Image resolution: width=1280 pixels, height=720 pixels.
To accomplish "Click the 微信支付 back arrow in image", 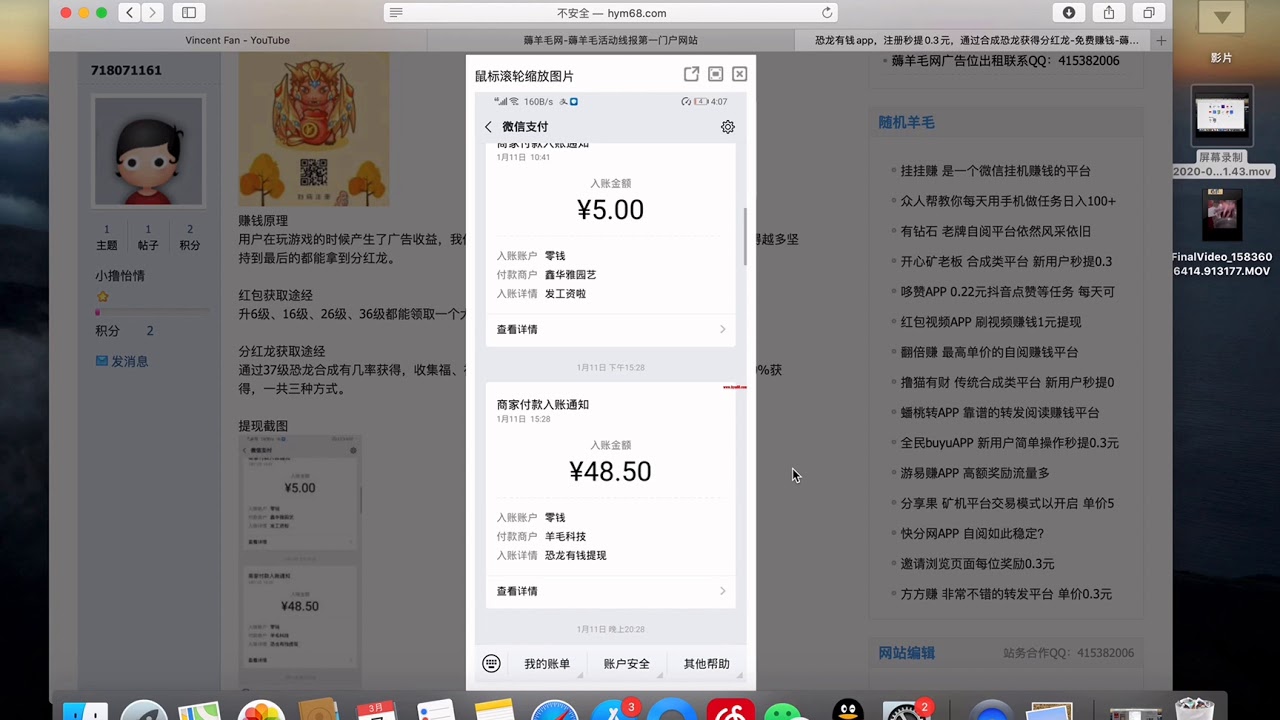I will coord(488,127).
